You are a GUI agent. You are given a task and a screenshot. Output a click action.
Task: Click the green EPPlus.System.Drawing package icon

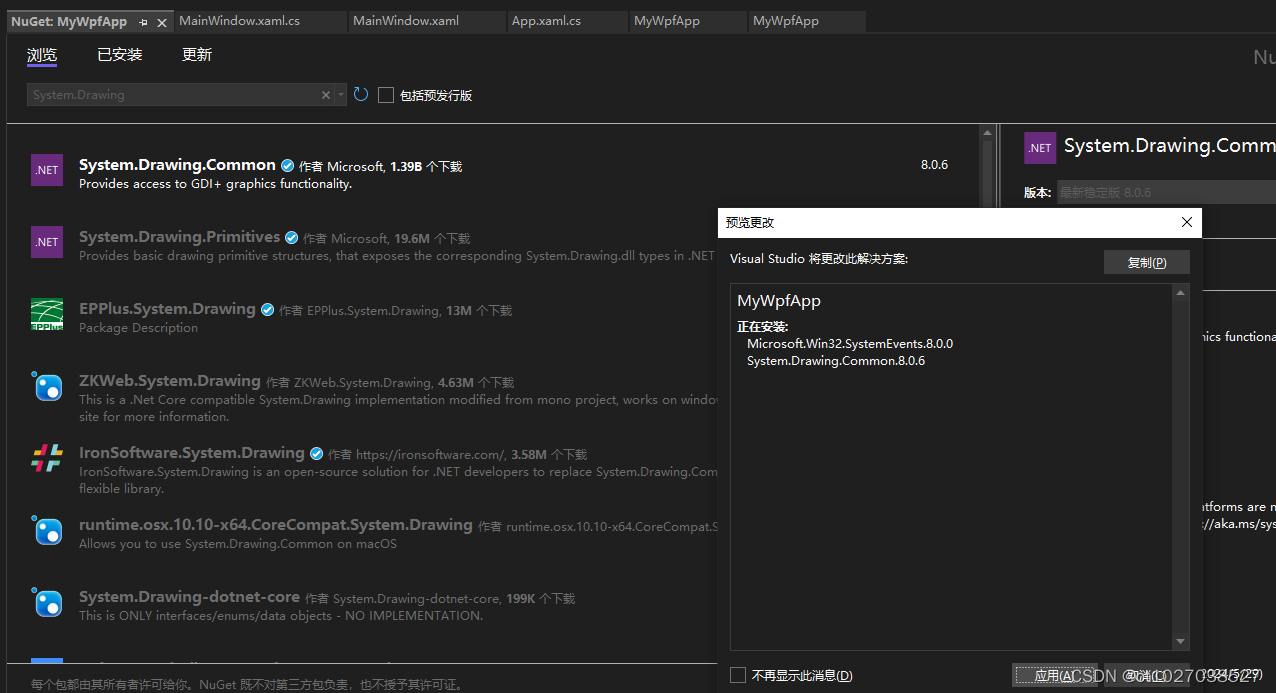(47, 314)
